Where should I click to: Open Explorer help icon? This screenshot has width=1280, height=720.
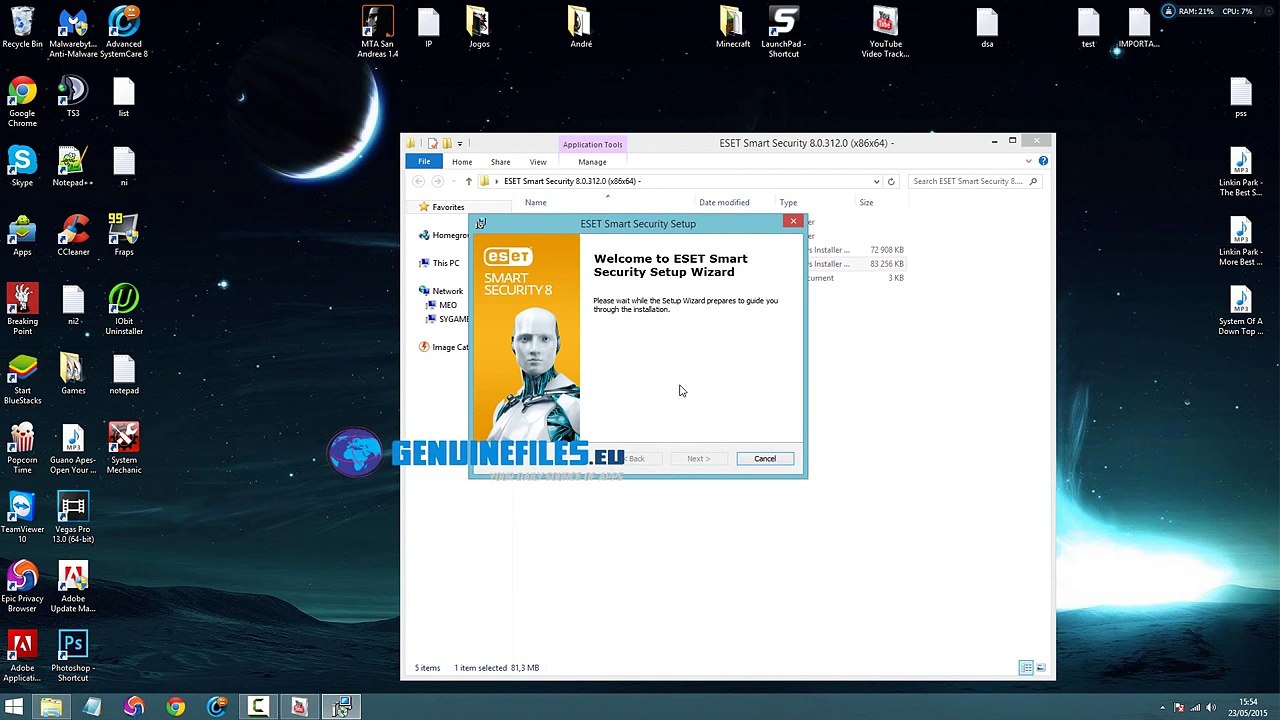(x=1043, y=161)
